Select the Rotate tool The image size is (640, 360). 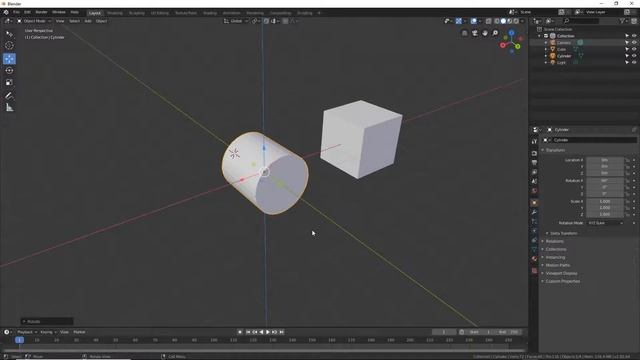[x=9, y=70]
